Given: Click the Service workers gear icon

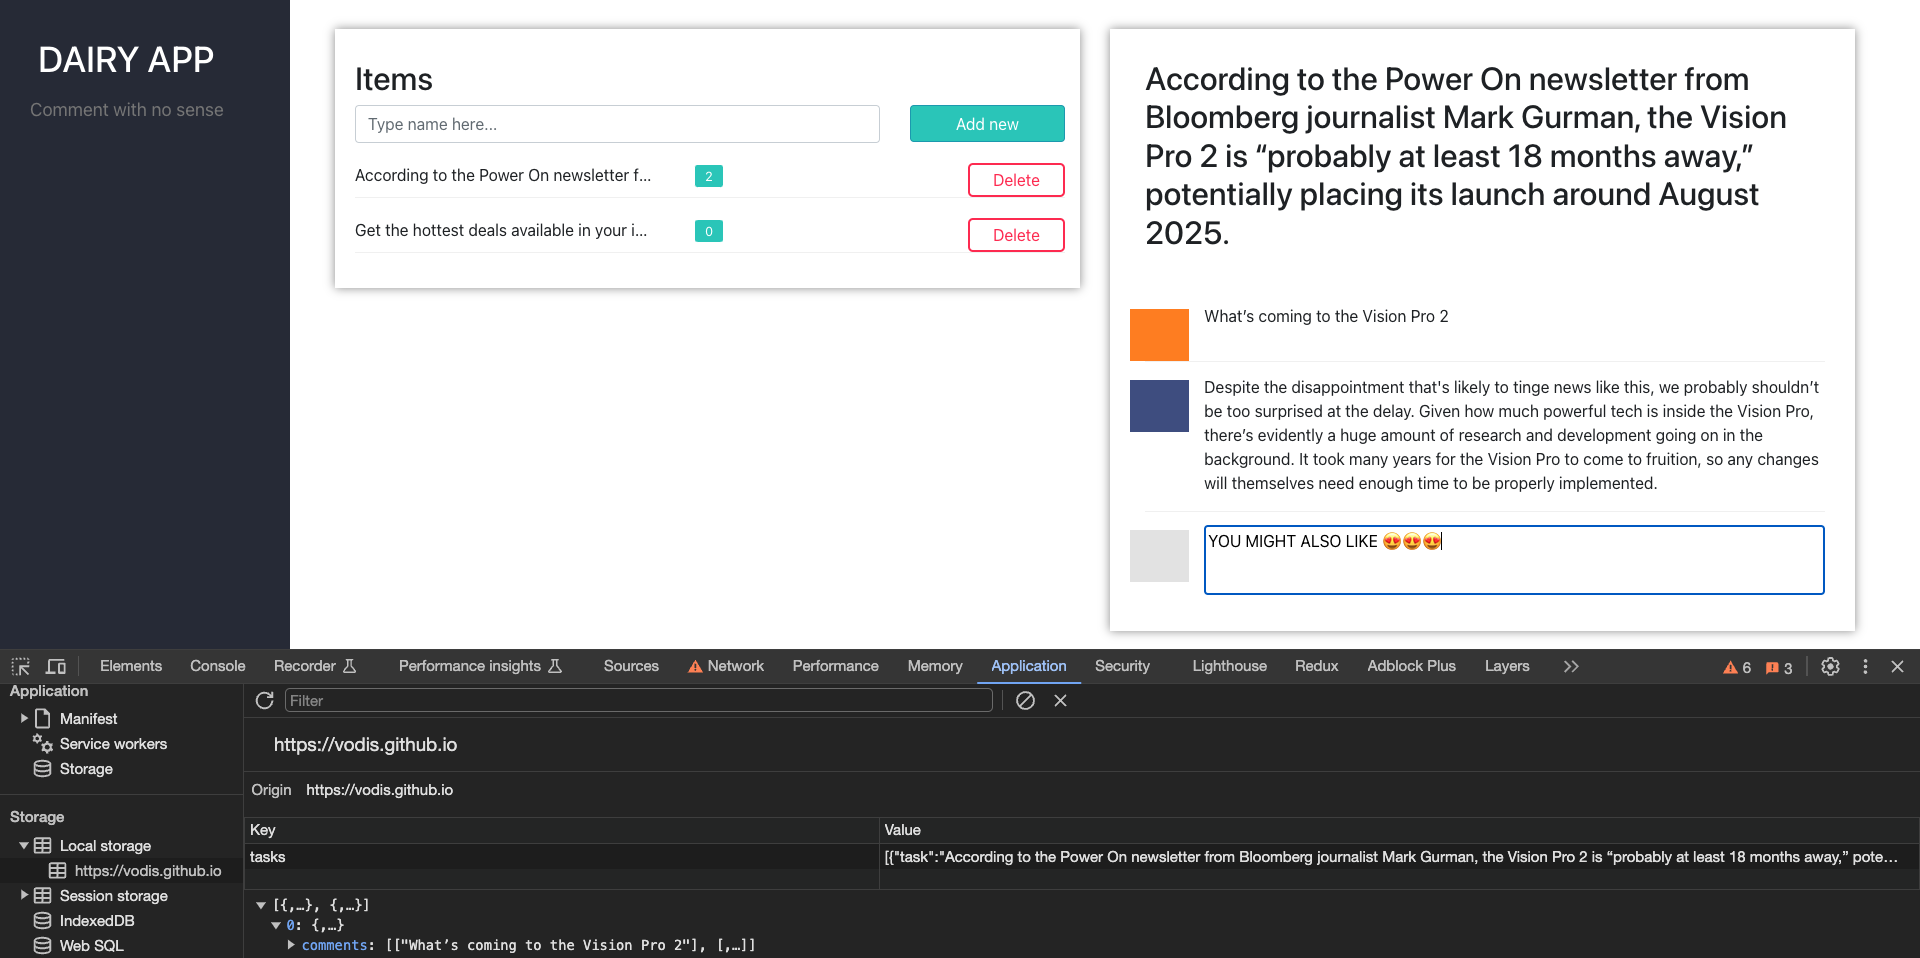Looking at the screenshot, I should tap(42, 743).
